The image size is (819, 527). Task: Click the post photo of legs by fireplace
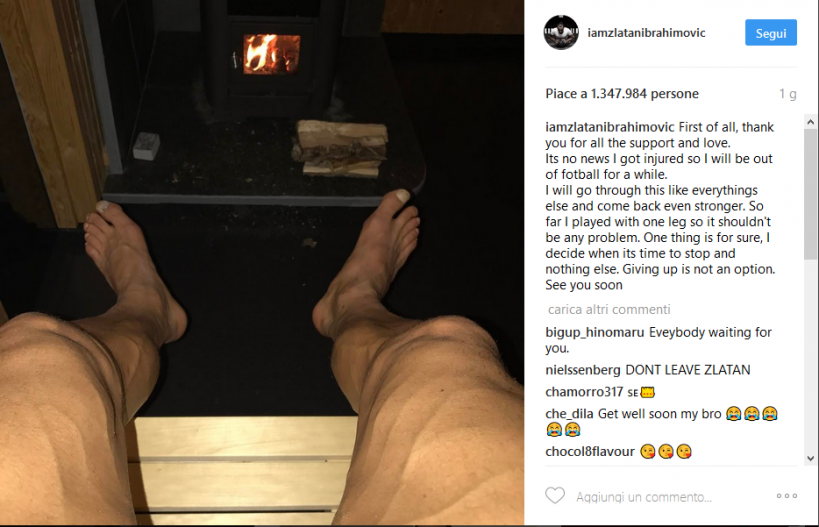pyautogui.click(x=262, y=263)
